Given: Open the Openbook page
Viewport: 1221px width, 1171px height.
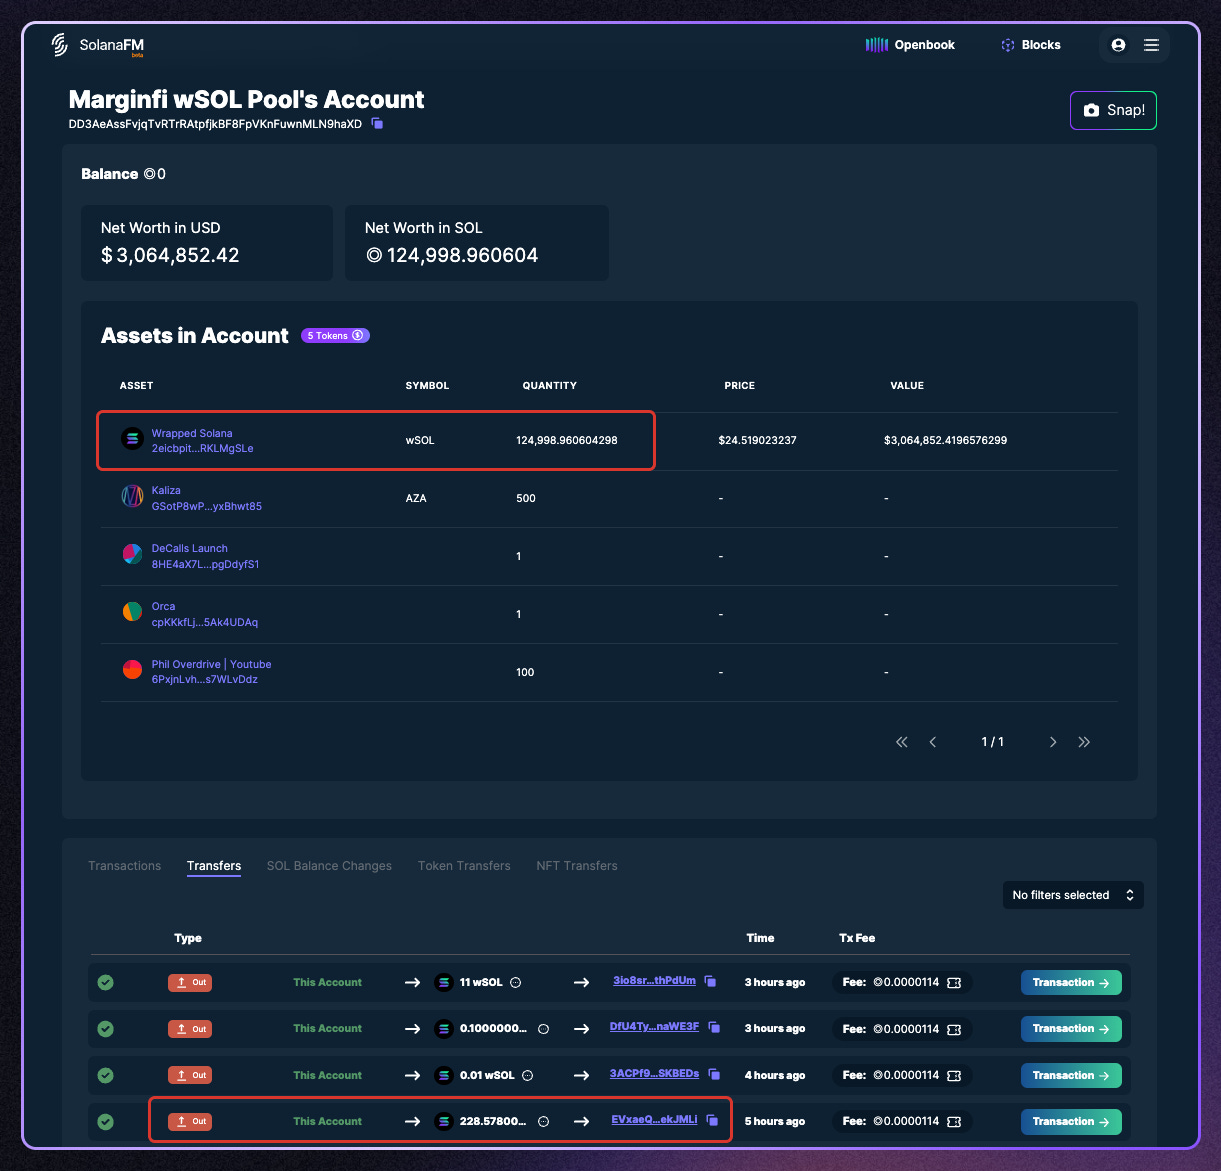Looking at the screenshot, I should tap(910, 45).
